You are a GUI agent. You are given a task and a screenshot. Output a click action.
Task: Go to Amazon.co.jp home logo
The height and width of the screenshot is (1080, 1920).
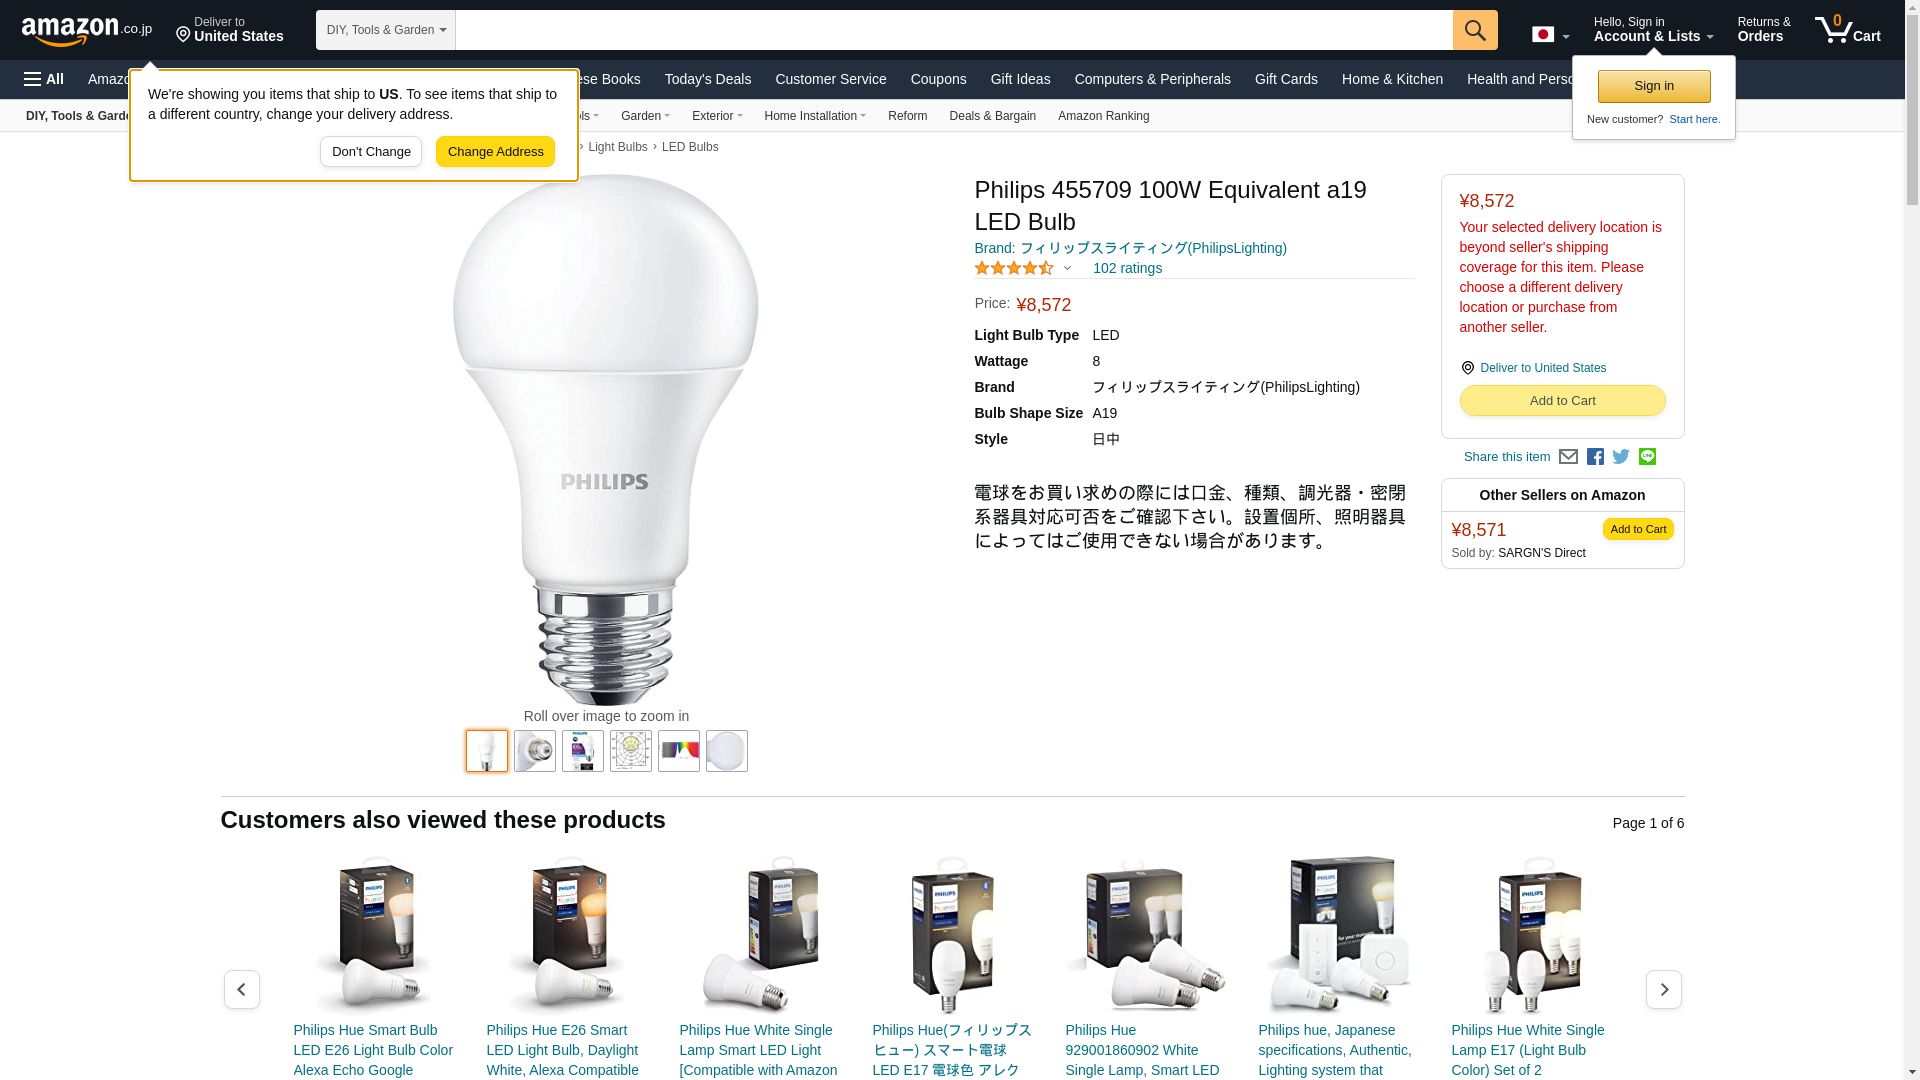pos(87,30)
